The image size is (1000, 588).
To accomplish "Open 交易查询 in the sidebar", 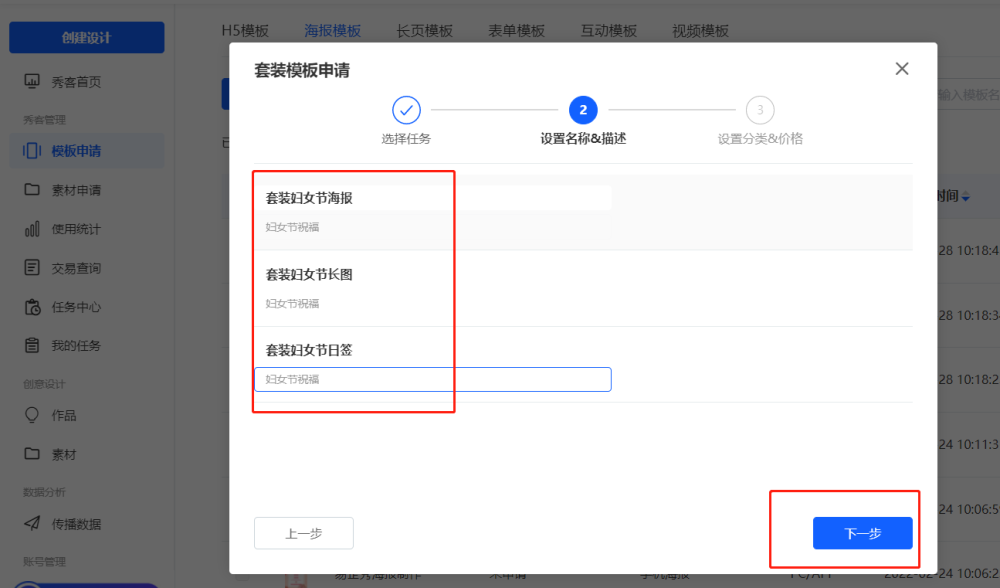I will pyautogui.click(x=76, y=268).
